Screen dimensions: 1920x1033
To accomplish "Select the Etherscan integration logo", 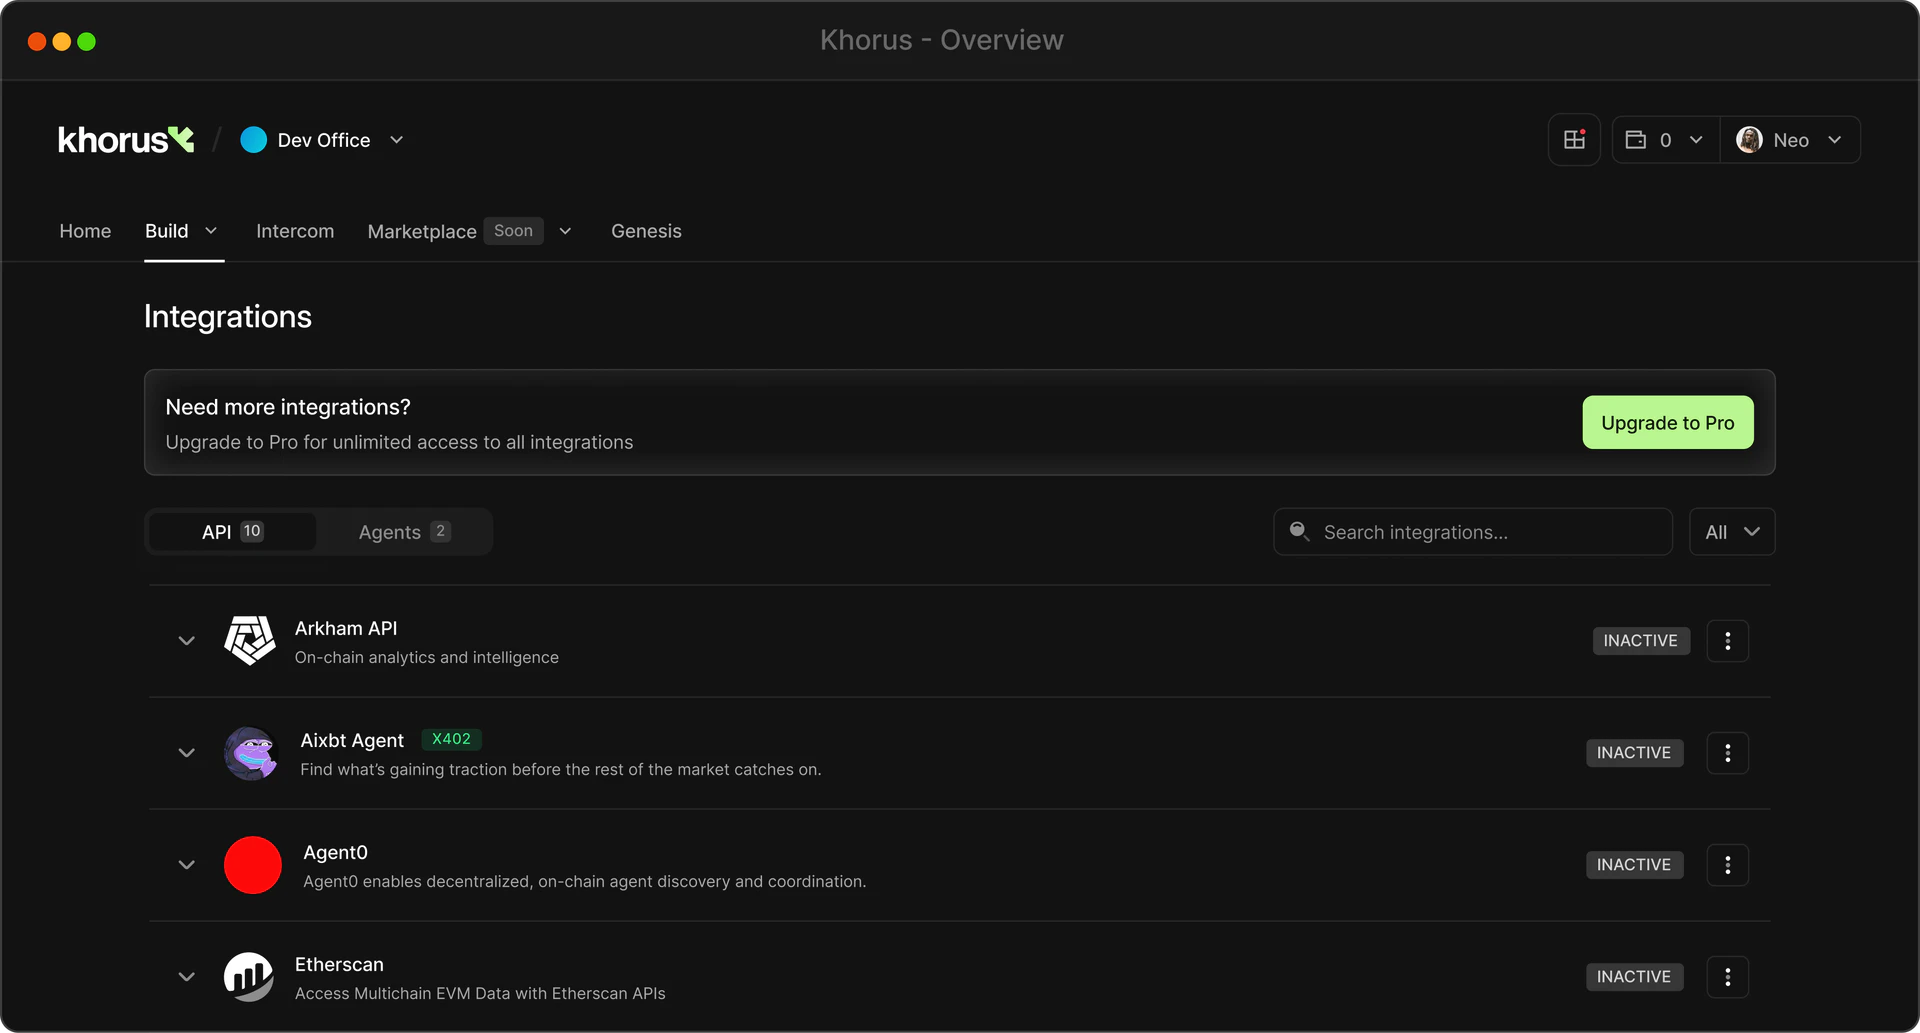I will click(x=248, y=976).
